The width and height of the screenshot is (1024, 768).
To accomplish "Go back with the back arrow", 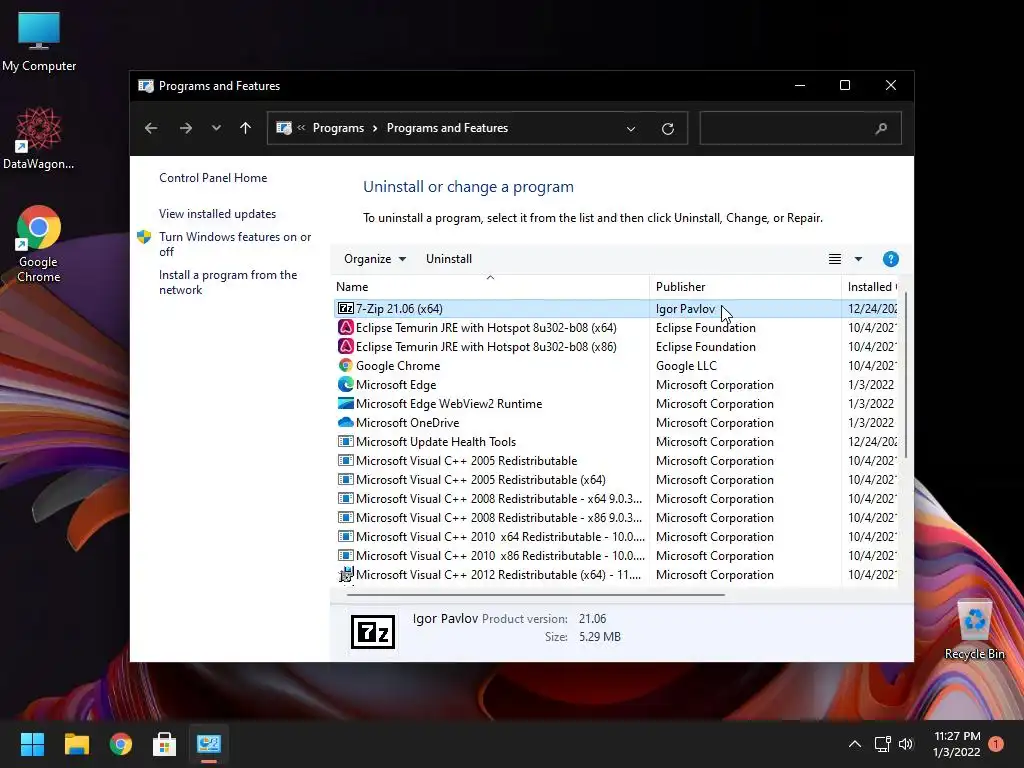I will point(151,128).
